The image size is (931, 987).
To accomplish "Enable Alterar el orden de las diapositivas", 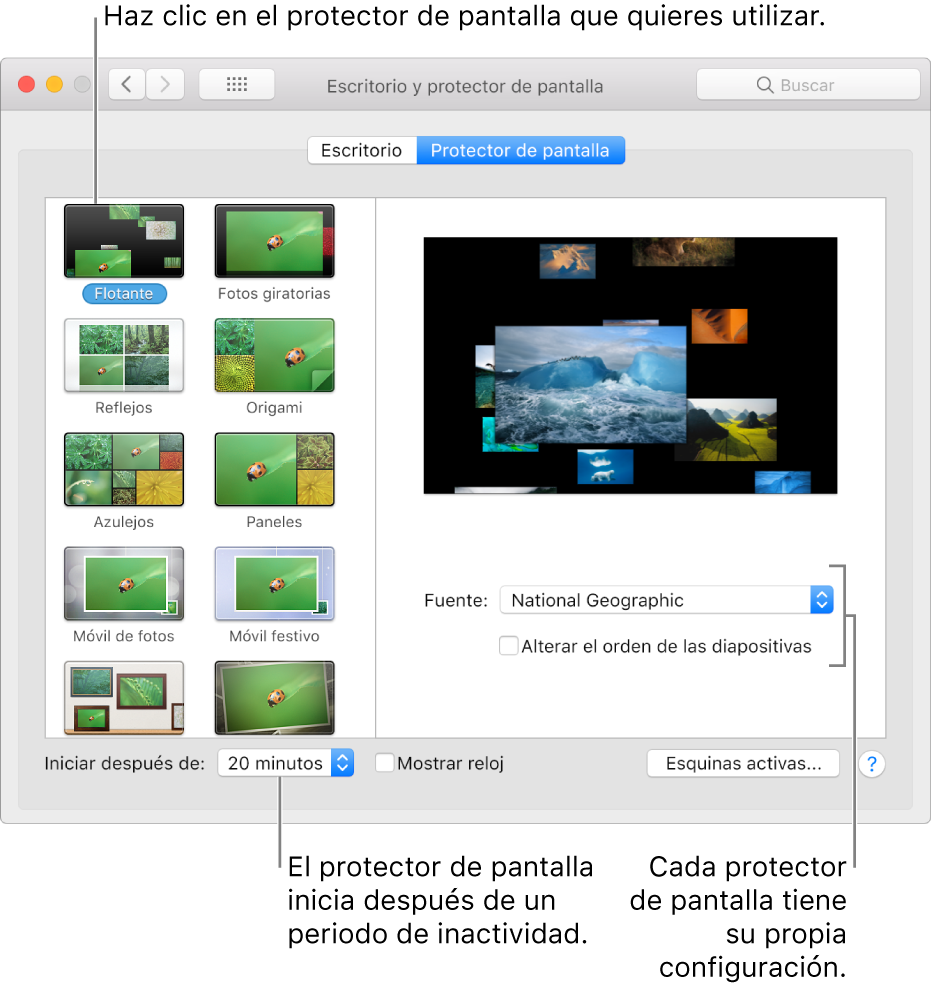I will (x=509, y=646).
